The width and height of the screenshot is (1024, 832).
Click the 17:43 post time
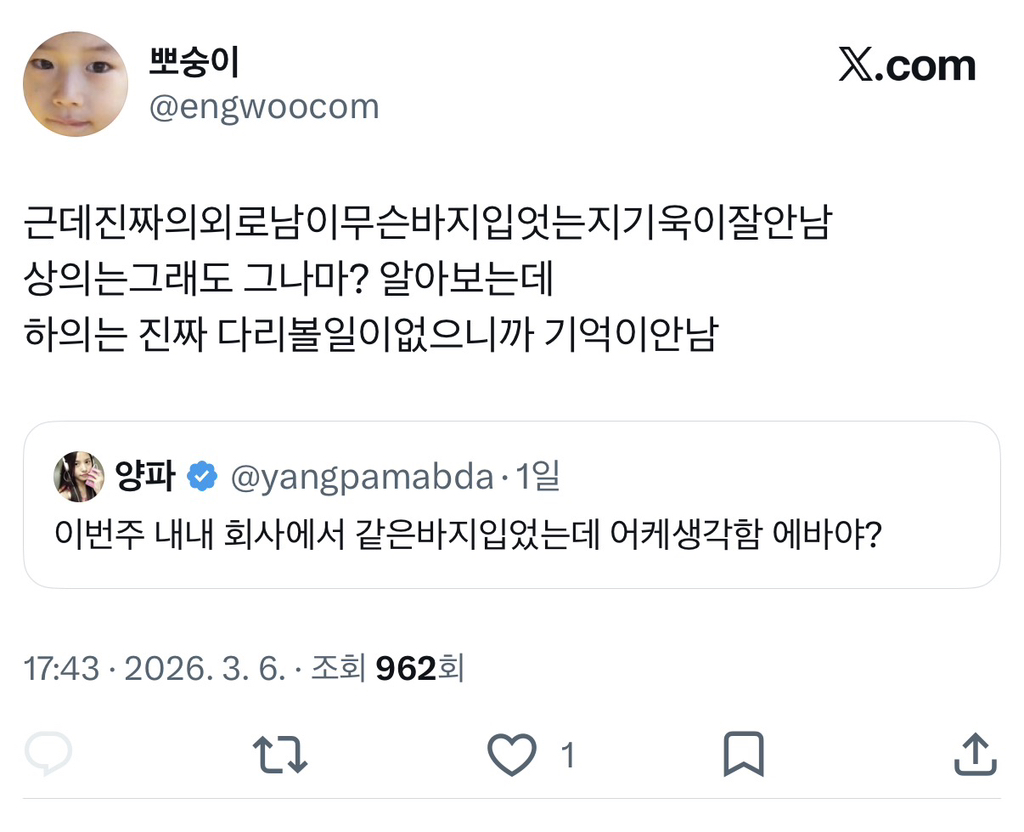pyautogui.click(x=61, y=668)
